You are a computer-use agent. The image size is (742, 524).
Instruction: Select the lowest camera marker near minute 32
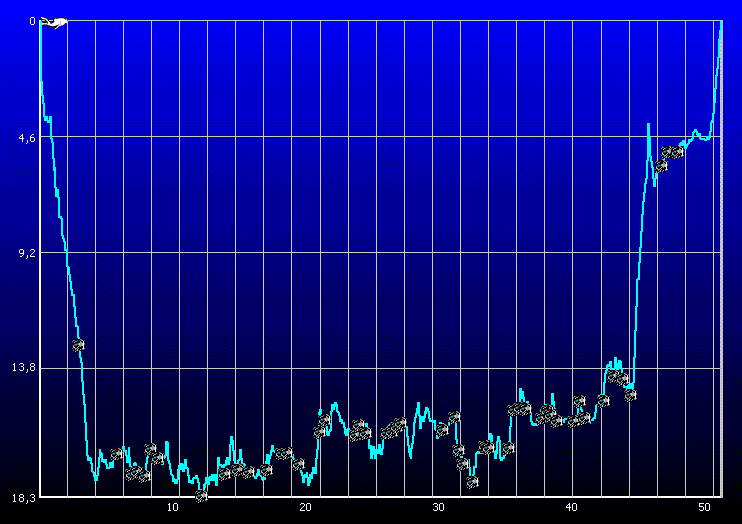pyautogui.click(x=472, y=482)
